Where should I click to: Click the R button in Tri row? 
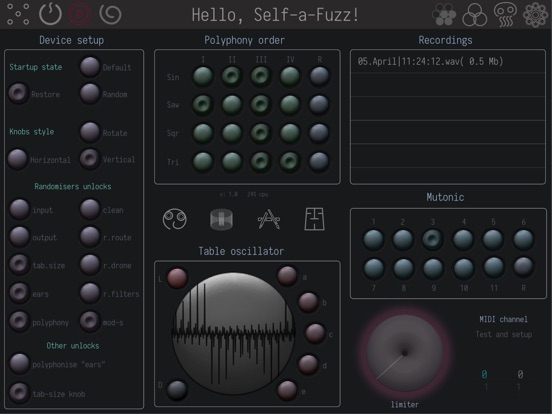tap(319, 162)
